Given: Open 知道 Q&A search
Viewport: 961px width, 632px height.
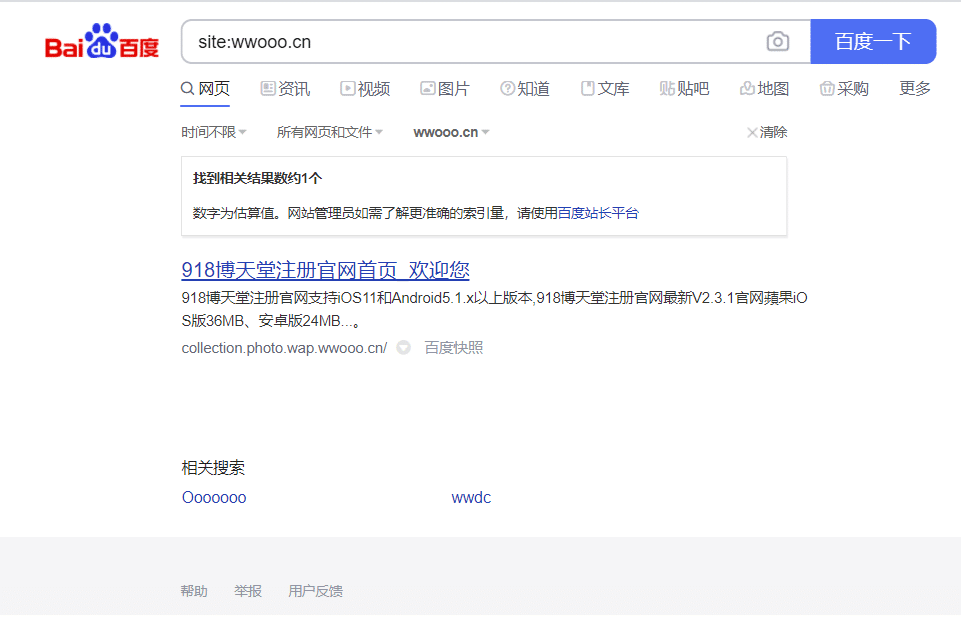Looking at the screenshot, I should (525, 88).
